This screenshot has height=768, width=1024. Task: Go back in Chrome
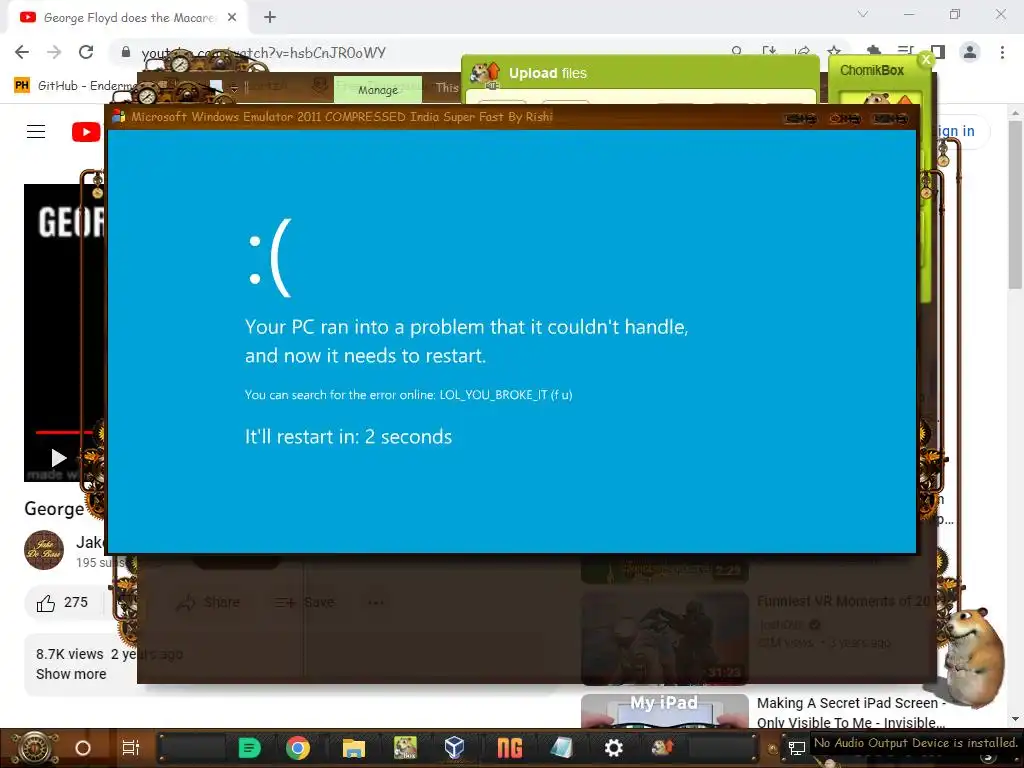coord(22,52)
